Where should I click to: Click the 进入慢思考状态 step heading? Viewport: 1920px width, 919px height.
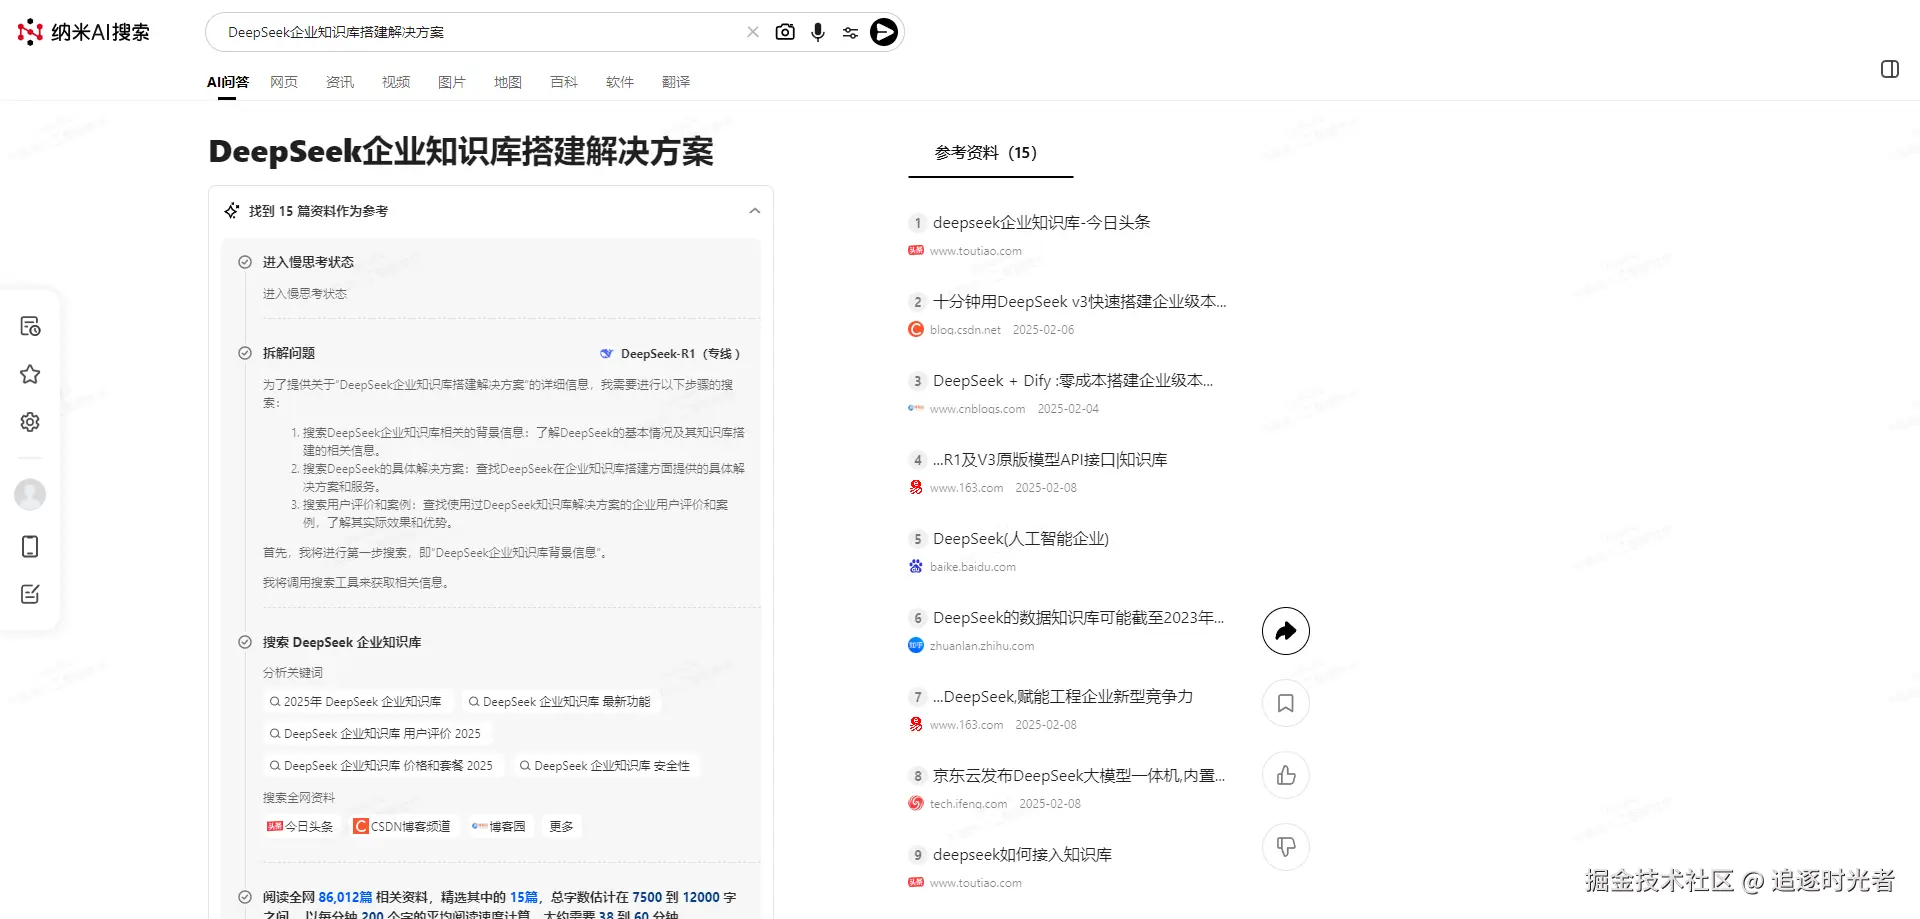pyautogui.click(x=308, y=262)
